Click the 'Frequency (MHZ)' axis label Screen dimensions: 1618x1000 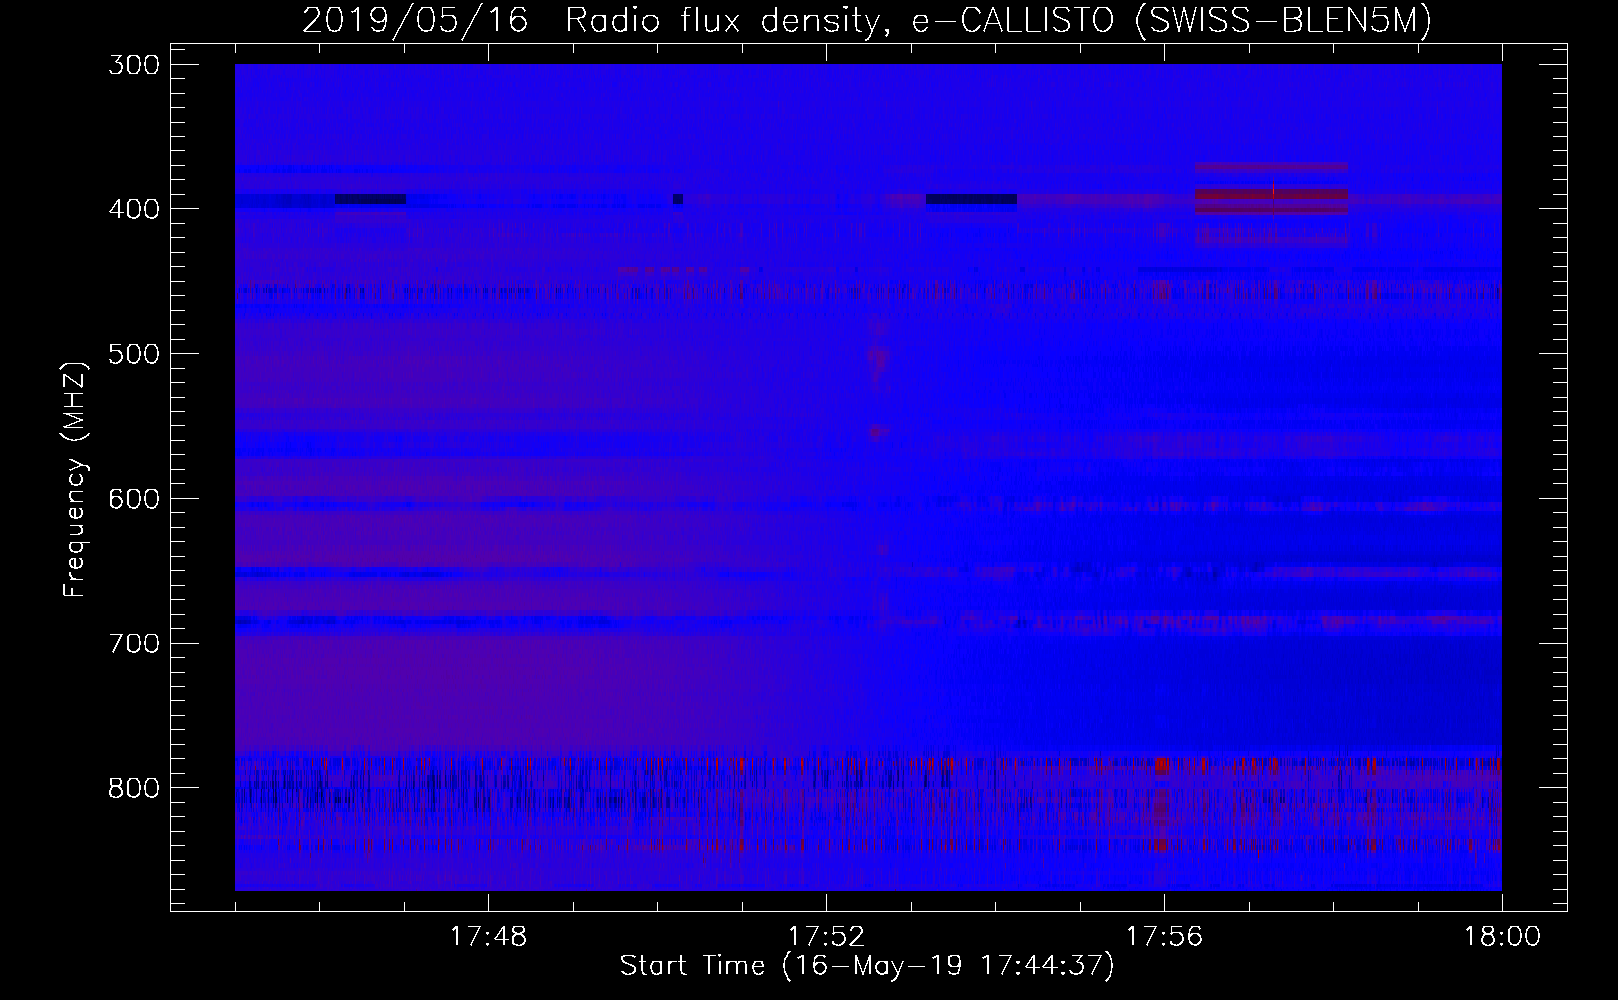pos(75,479)
